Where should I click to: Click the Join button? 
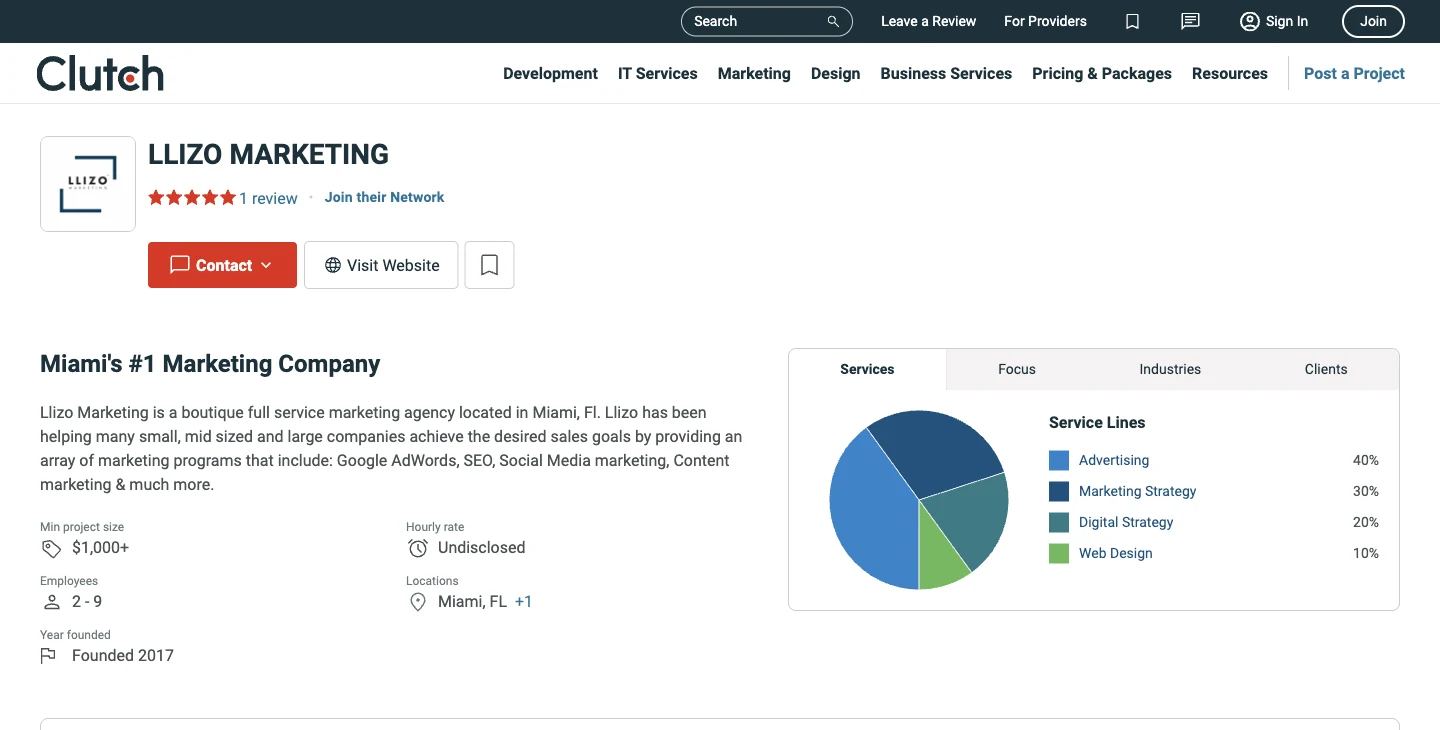pyautogui.click(x=1373, y=21)
